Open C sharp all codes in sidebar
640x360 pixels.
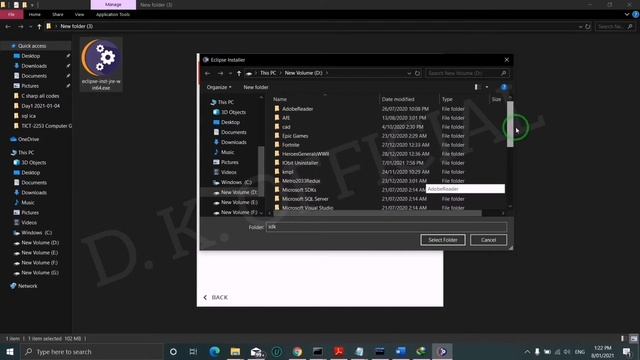(40, 96)
